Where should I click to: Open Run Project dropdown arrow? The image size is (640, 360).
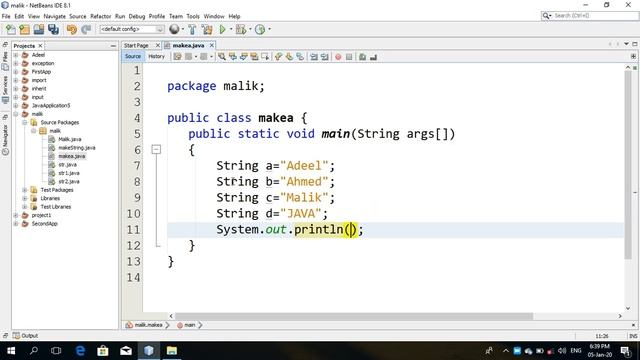coord(231,29)
